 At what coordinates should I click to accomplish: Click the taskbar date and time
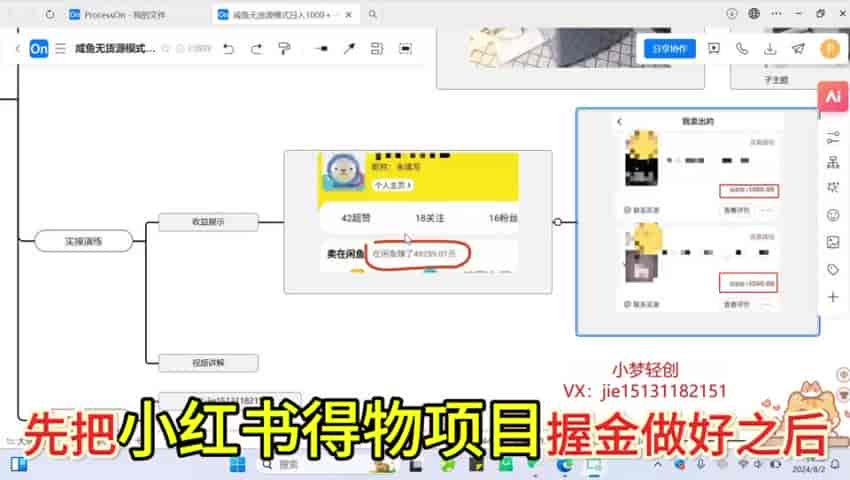click(809, 465)
